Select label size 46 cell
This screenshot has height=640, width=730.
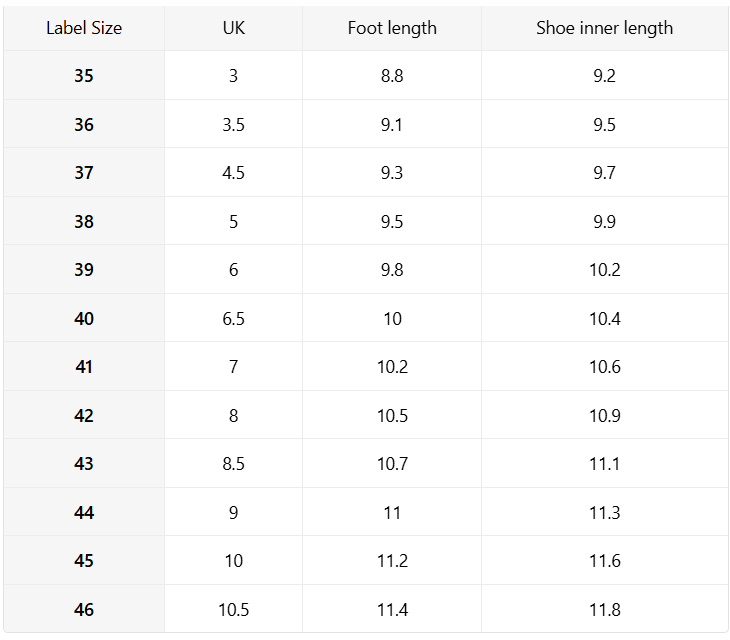pos(84,610)
